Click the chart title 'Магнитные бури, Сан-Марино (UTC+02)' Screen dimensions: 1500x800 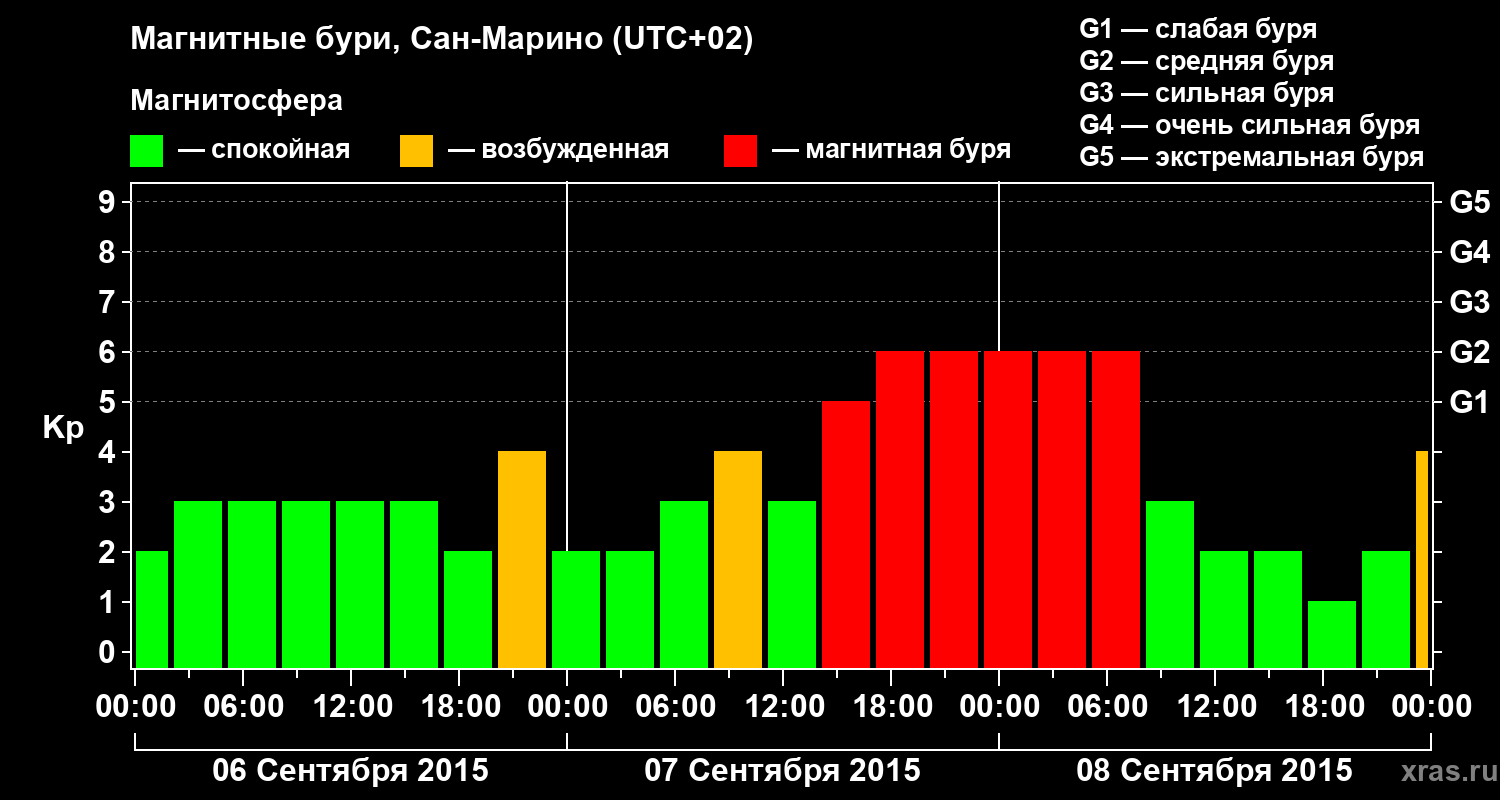coord(442,41)
